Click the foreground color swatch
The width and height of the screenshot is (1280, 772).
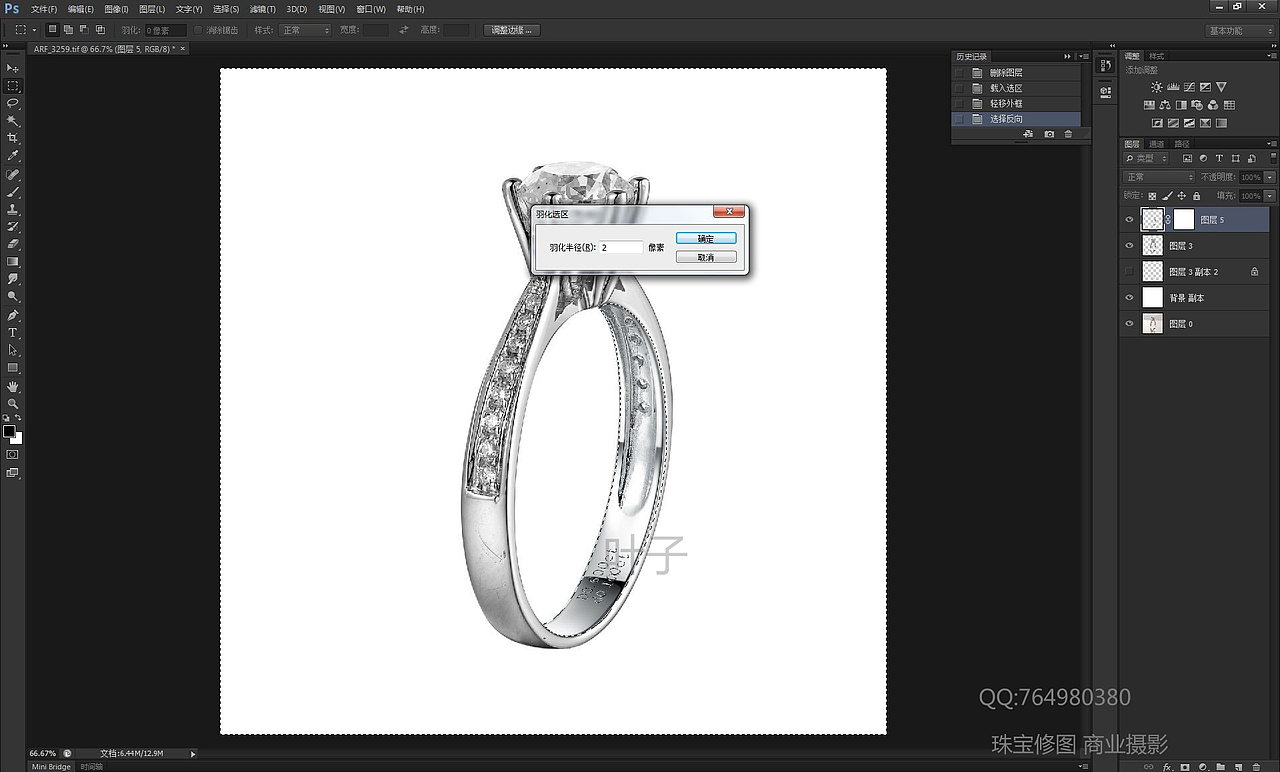[x=9, y=431]
